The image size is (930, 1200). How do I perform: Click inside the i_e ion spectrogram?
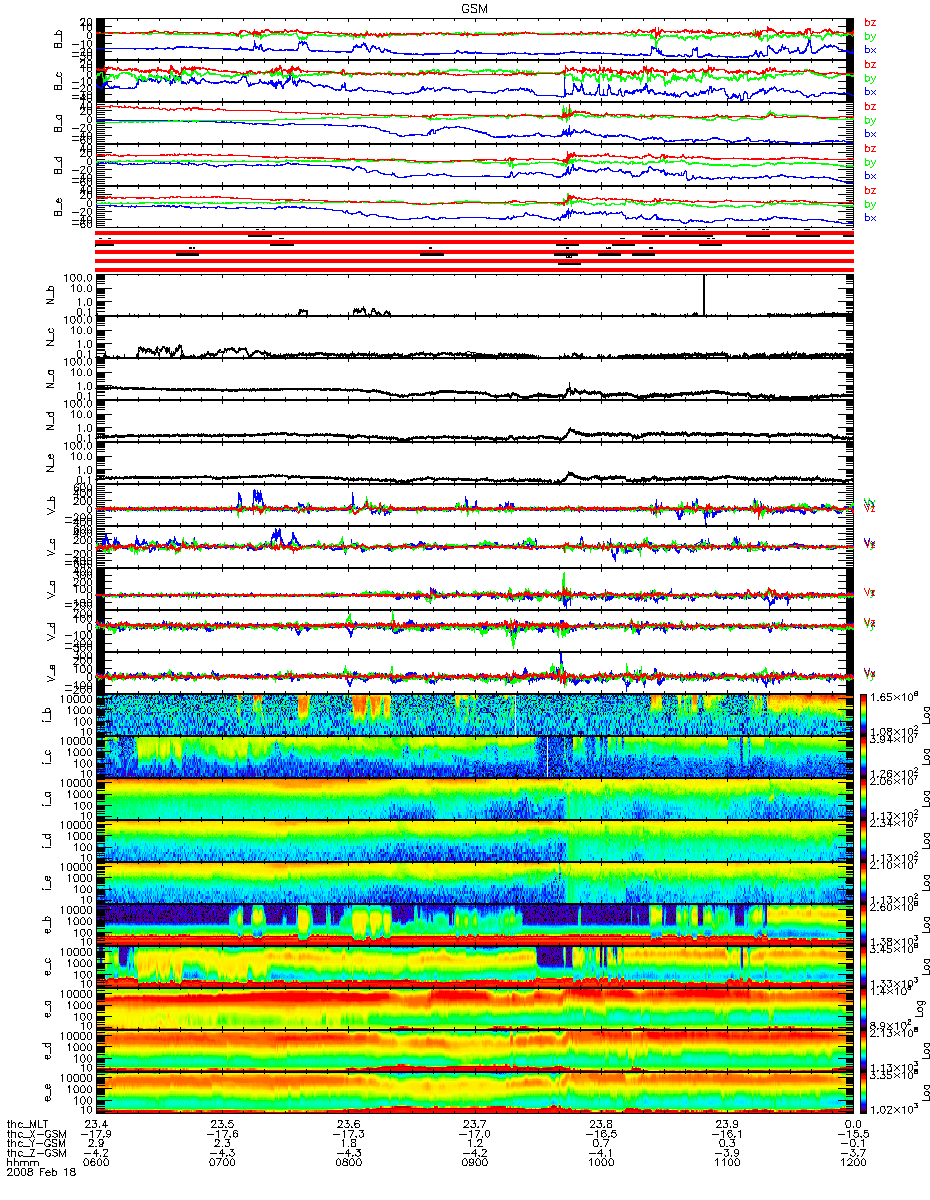476,883
